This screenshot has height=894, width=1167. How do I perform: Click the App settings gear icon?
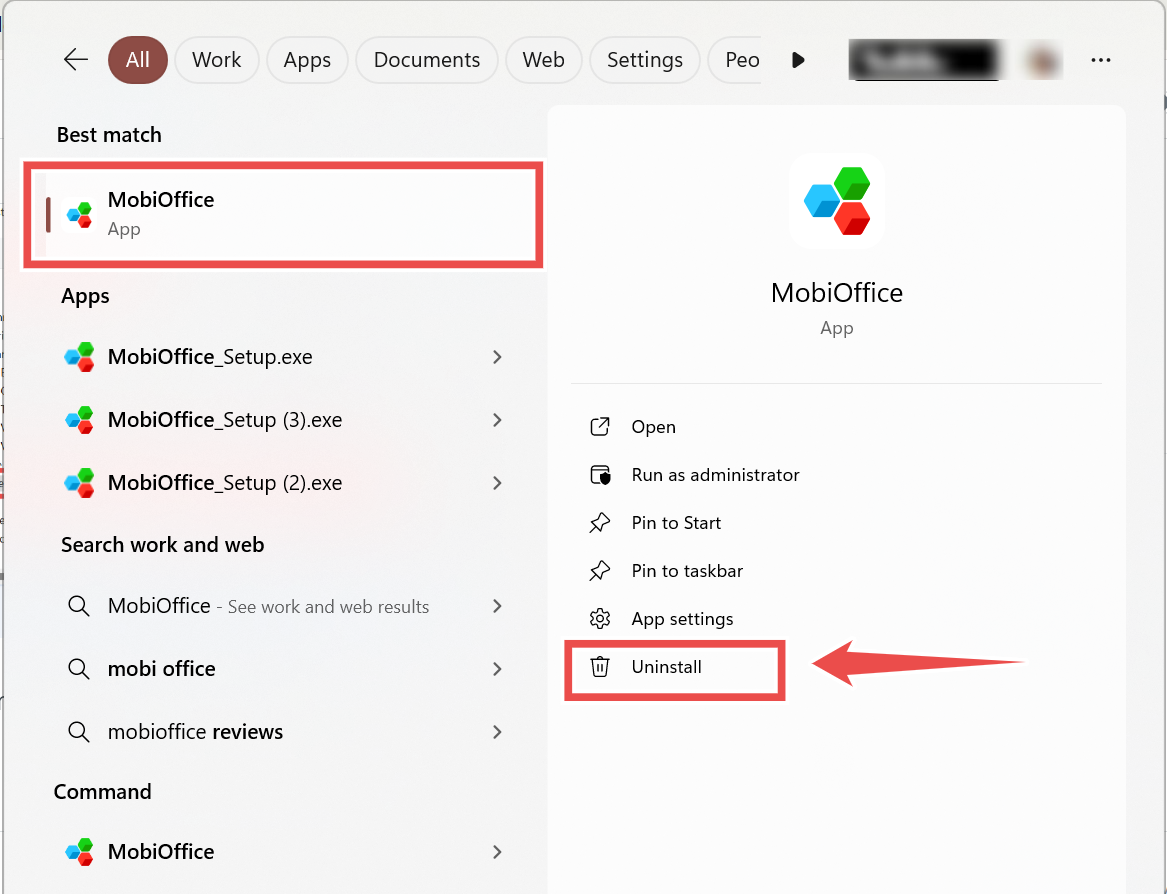[x=600, y=619]
